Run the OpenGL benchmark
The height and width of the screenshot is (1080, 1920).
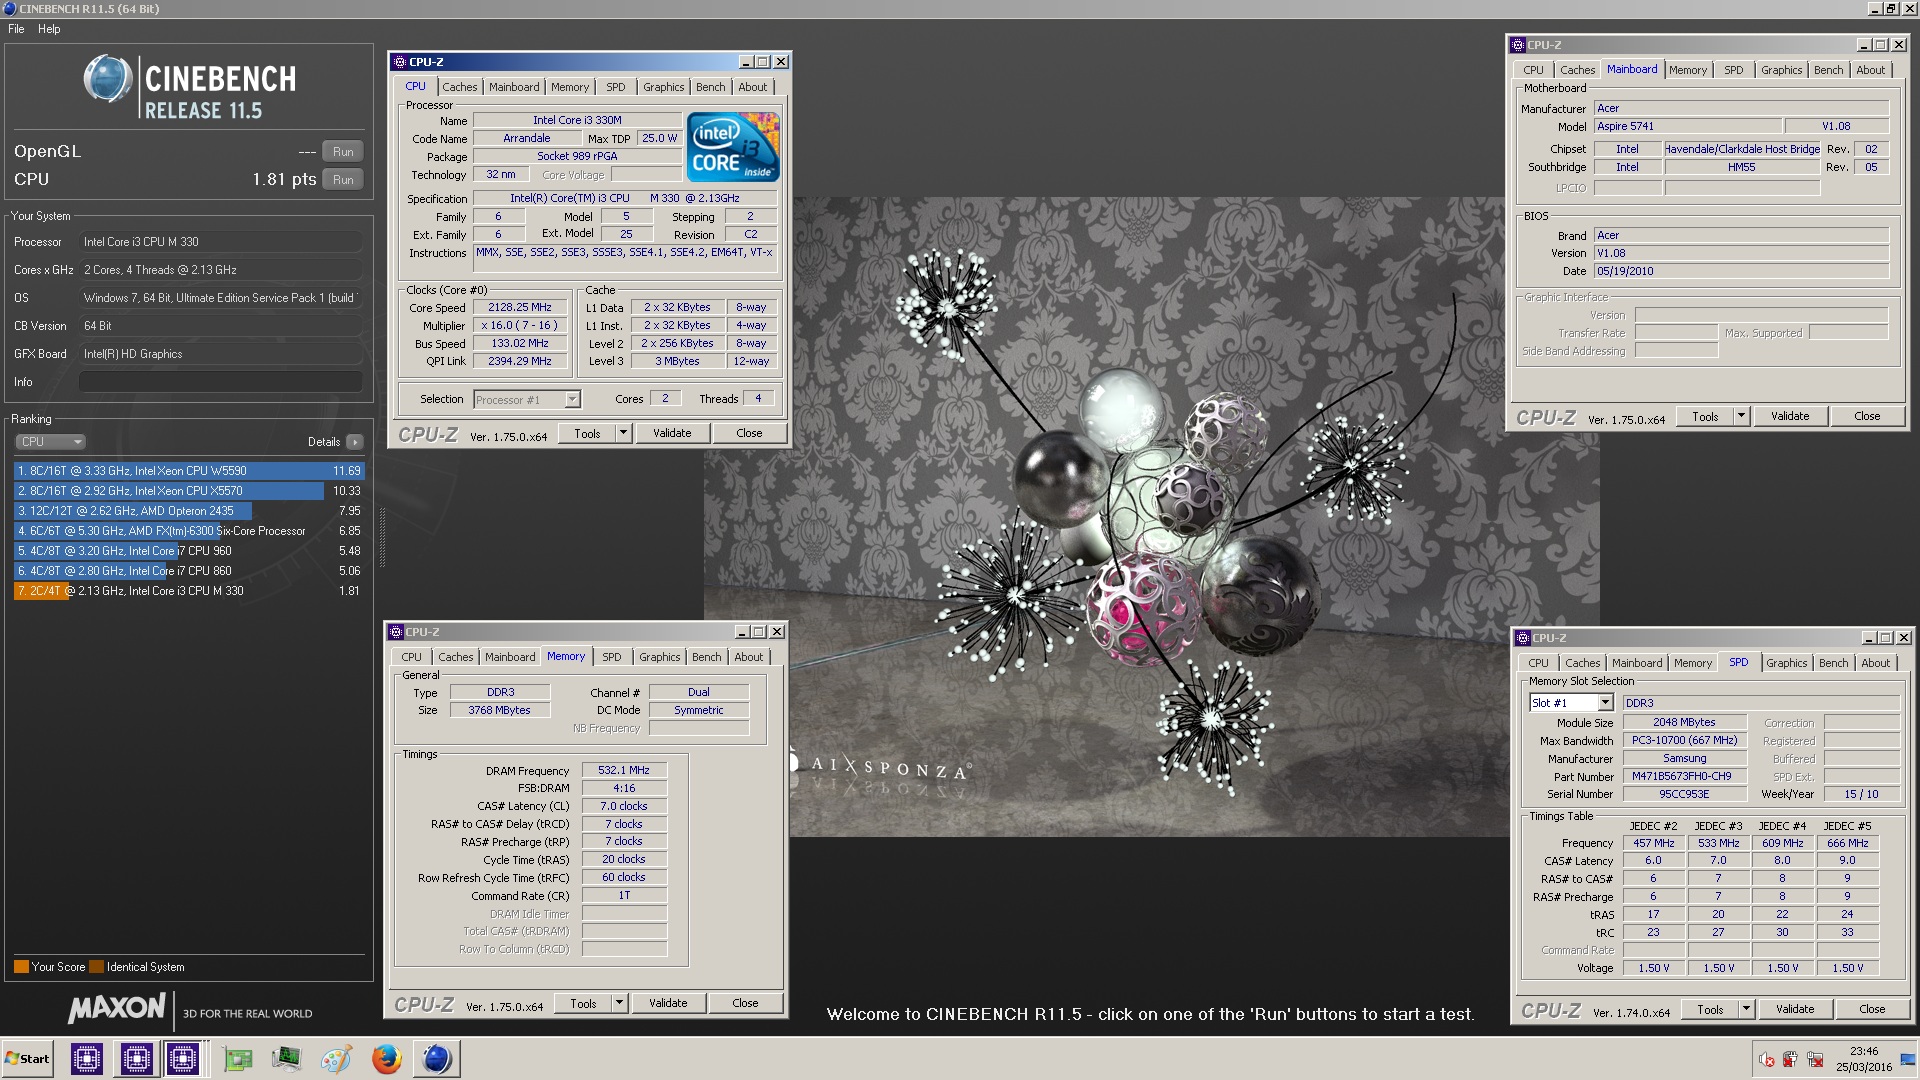coord(343,152)
